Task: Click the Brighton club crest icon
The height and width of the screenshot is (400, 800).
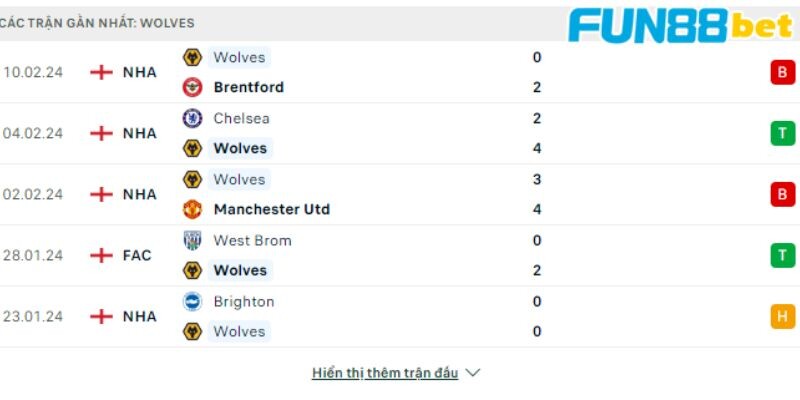Action: [192, 302]
